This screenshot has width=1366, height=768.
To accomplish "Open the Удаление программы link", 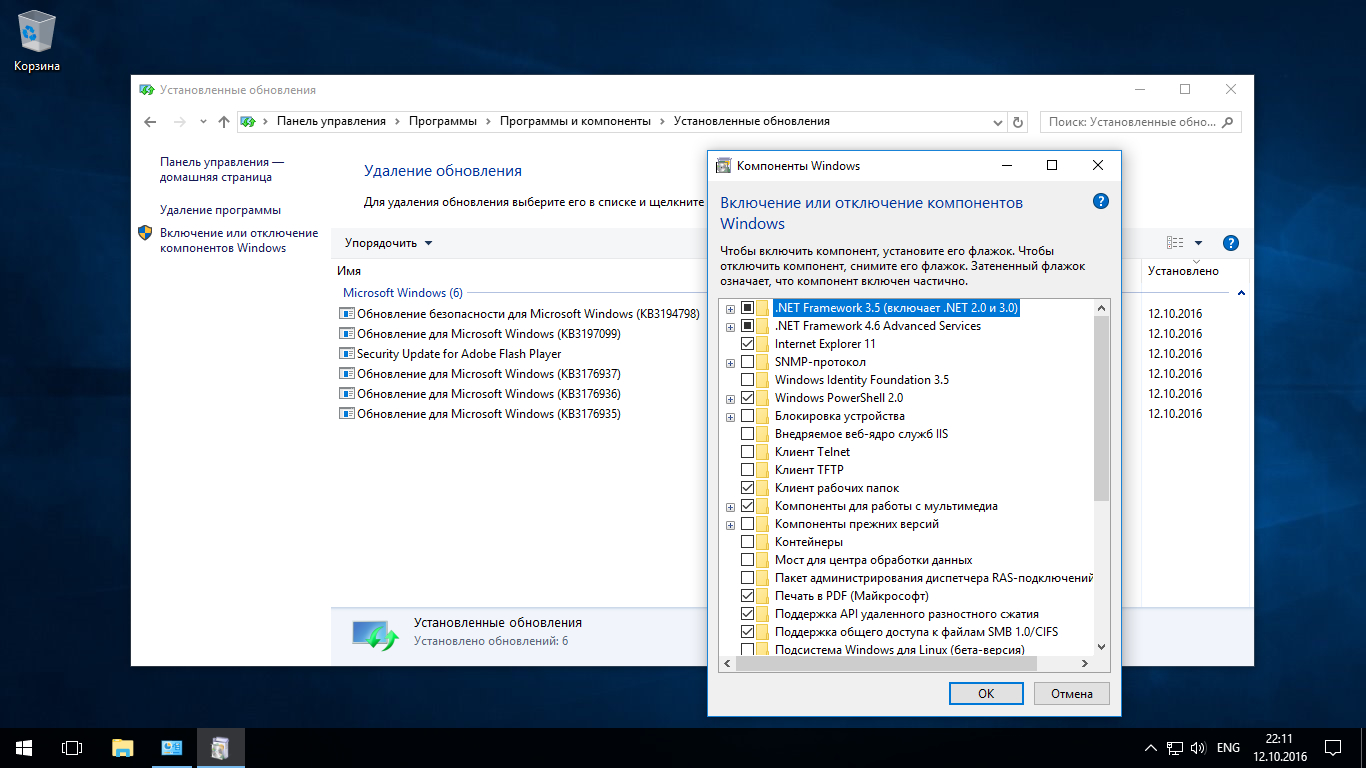I will (x=220, y=210).
